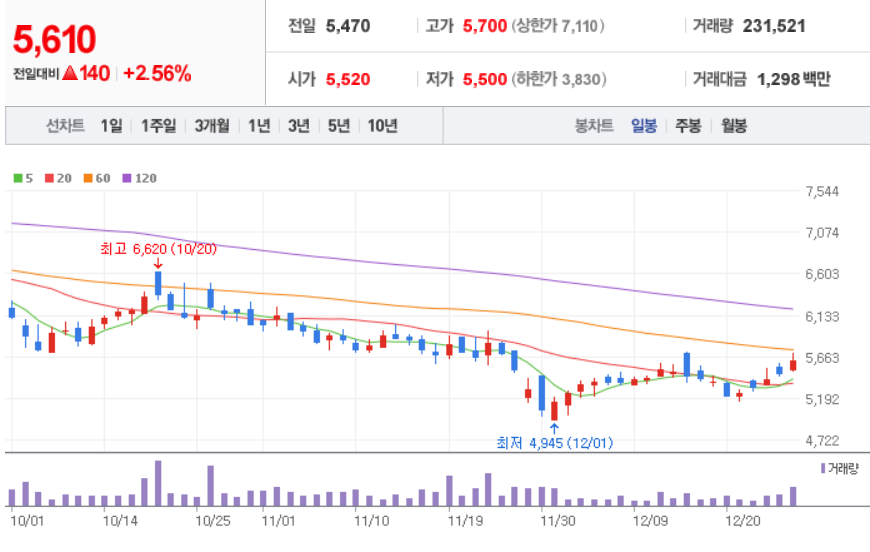The image size is (870, 552).
Task: Click the 5,192 price axis label
Action: 822,399
